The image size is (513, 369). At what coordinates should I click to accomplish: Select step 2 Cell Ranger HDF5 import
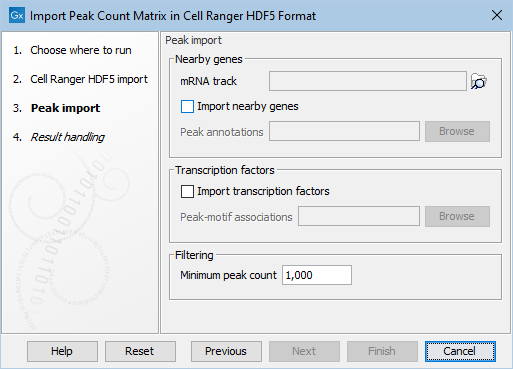pyautogui.click(x=80, y=79)
